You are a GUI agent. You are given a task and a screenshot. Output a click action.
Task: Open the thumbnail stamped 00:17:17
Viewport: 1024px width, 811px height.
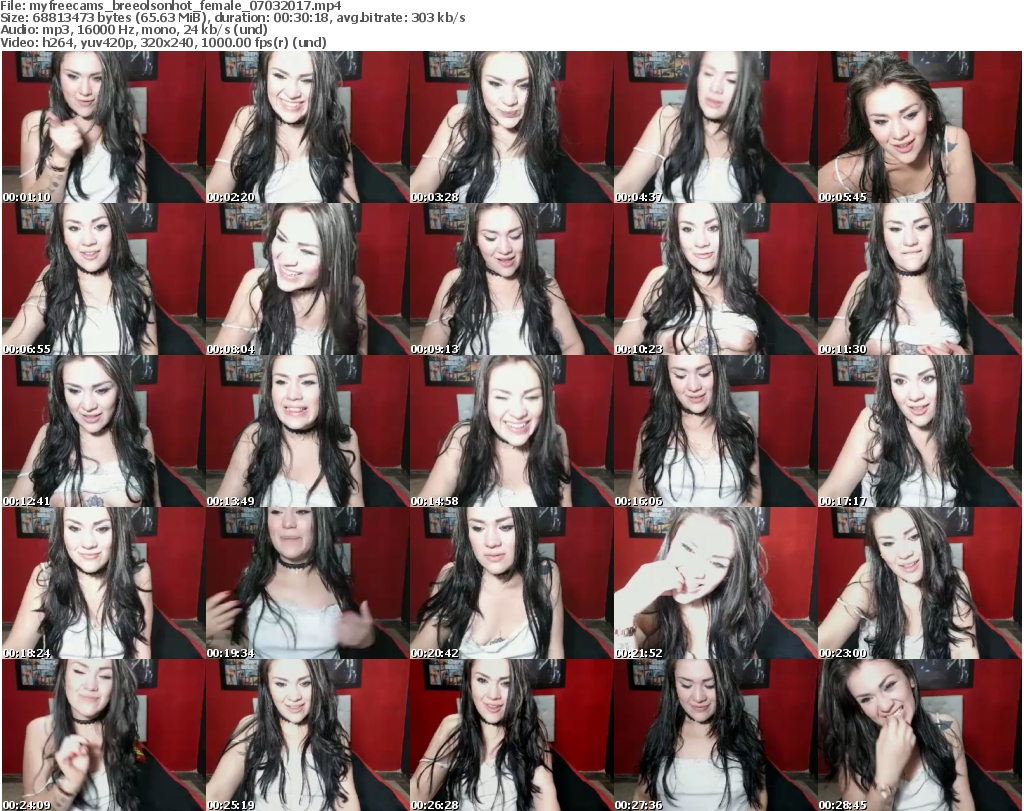pyautogui.click(x=920, y=431)
